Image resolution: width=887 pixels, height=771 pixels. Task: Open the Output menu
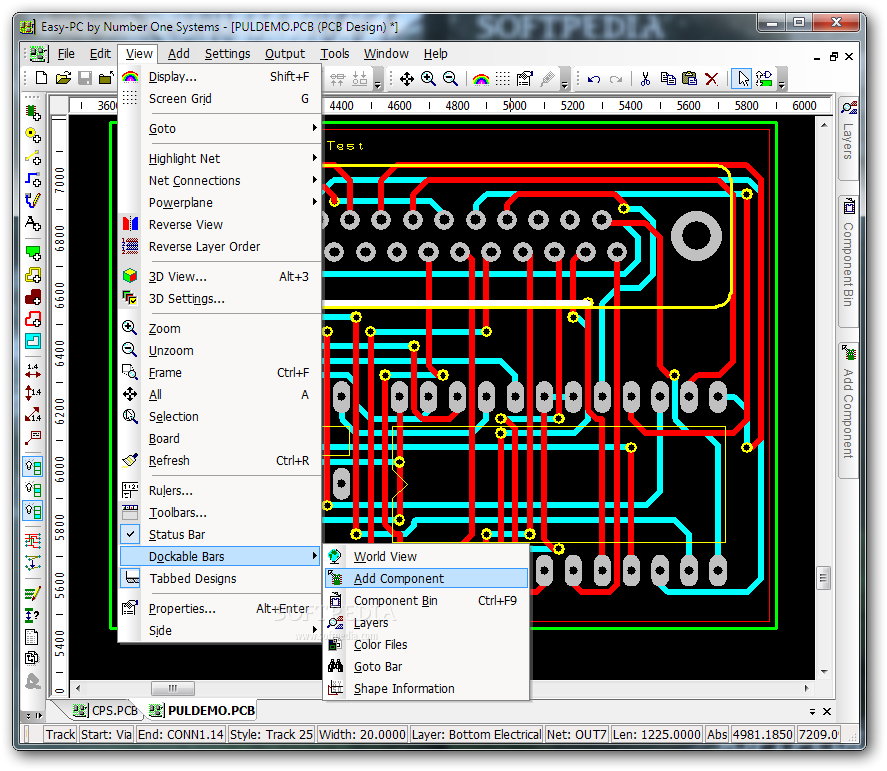(x=285, y=54)
